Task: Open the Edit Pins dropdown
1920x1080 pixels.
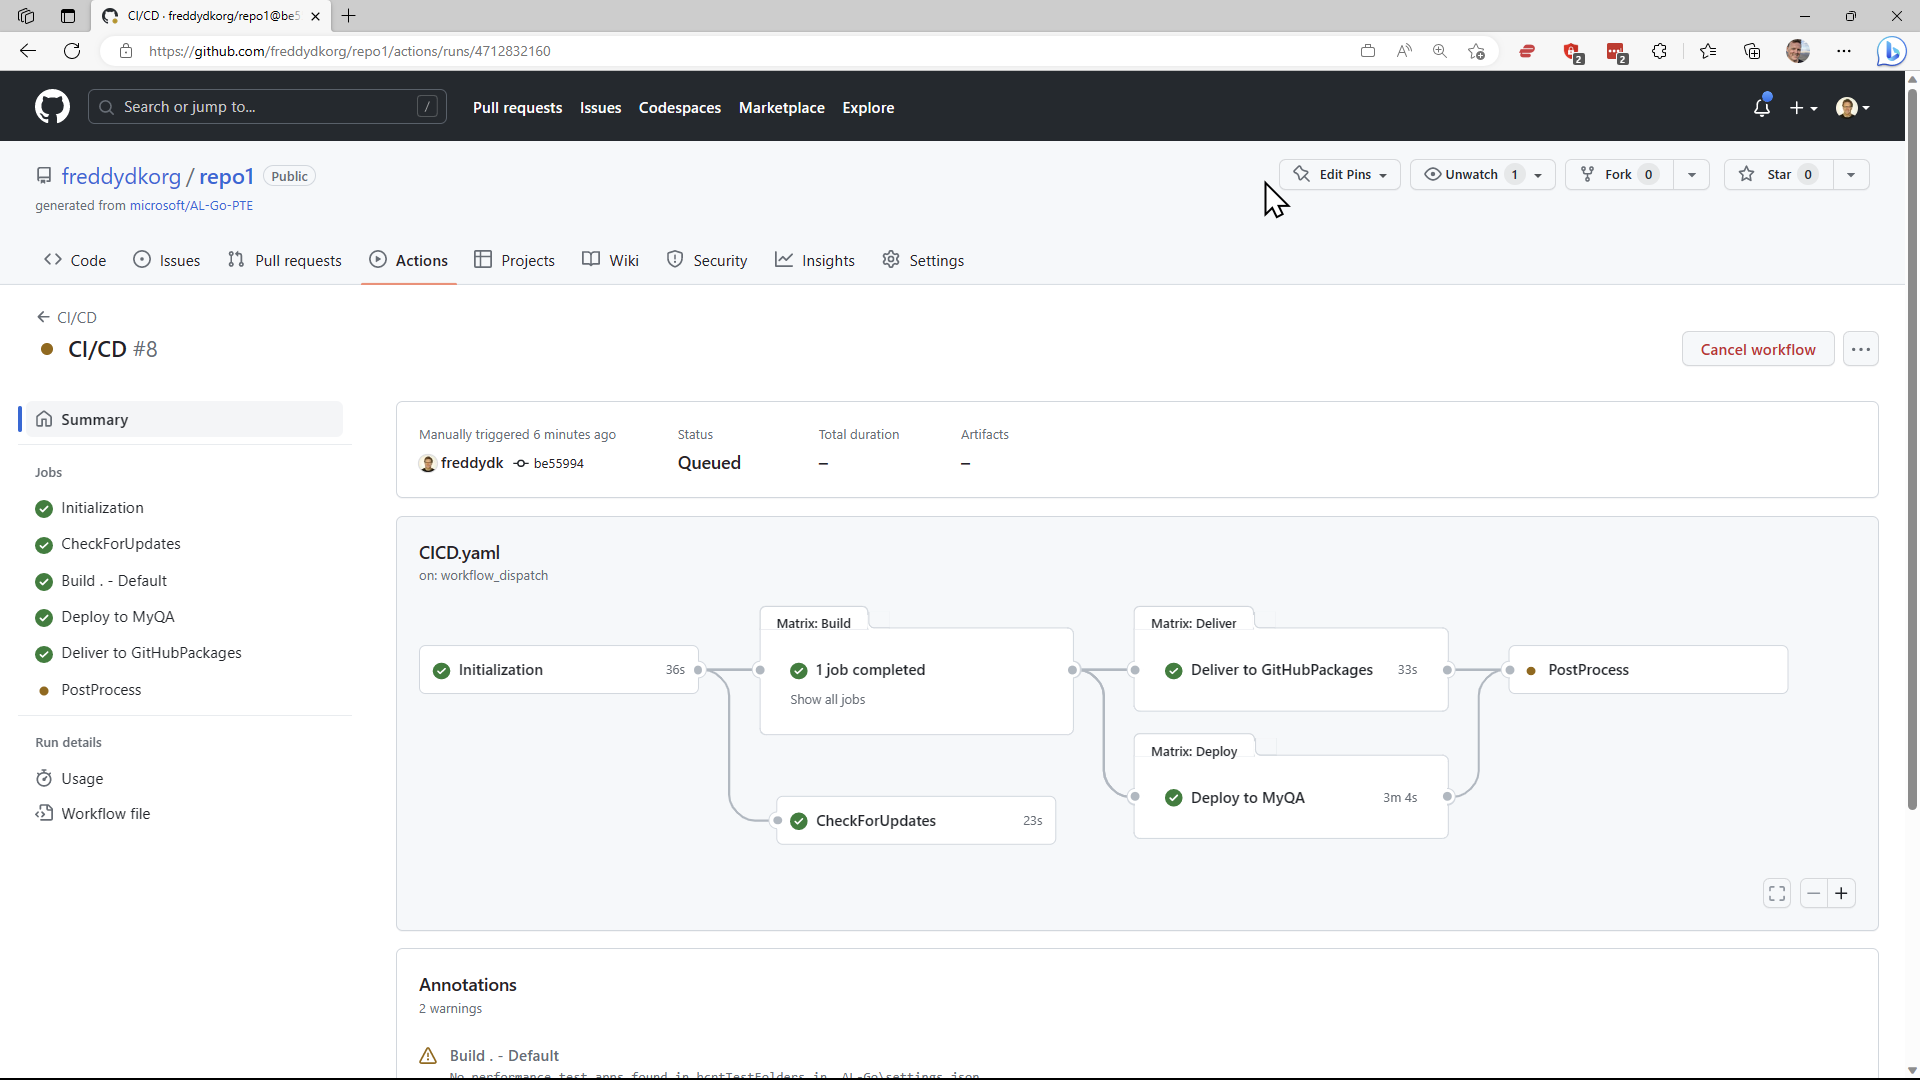Action: click(x=1339, y=174)
